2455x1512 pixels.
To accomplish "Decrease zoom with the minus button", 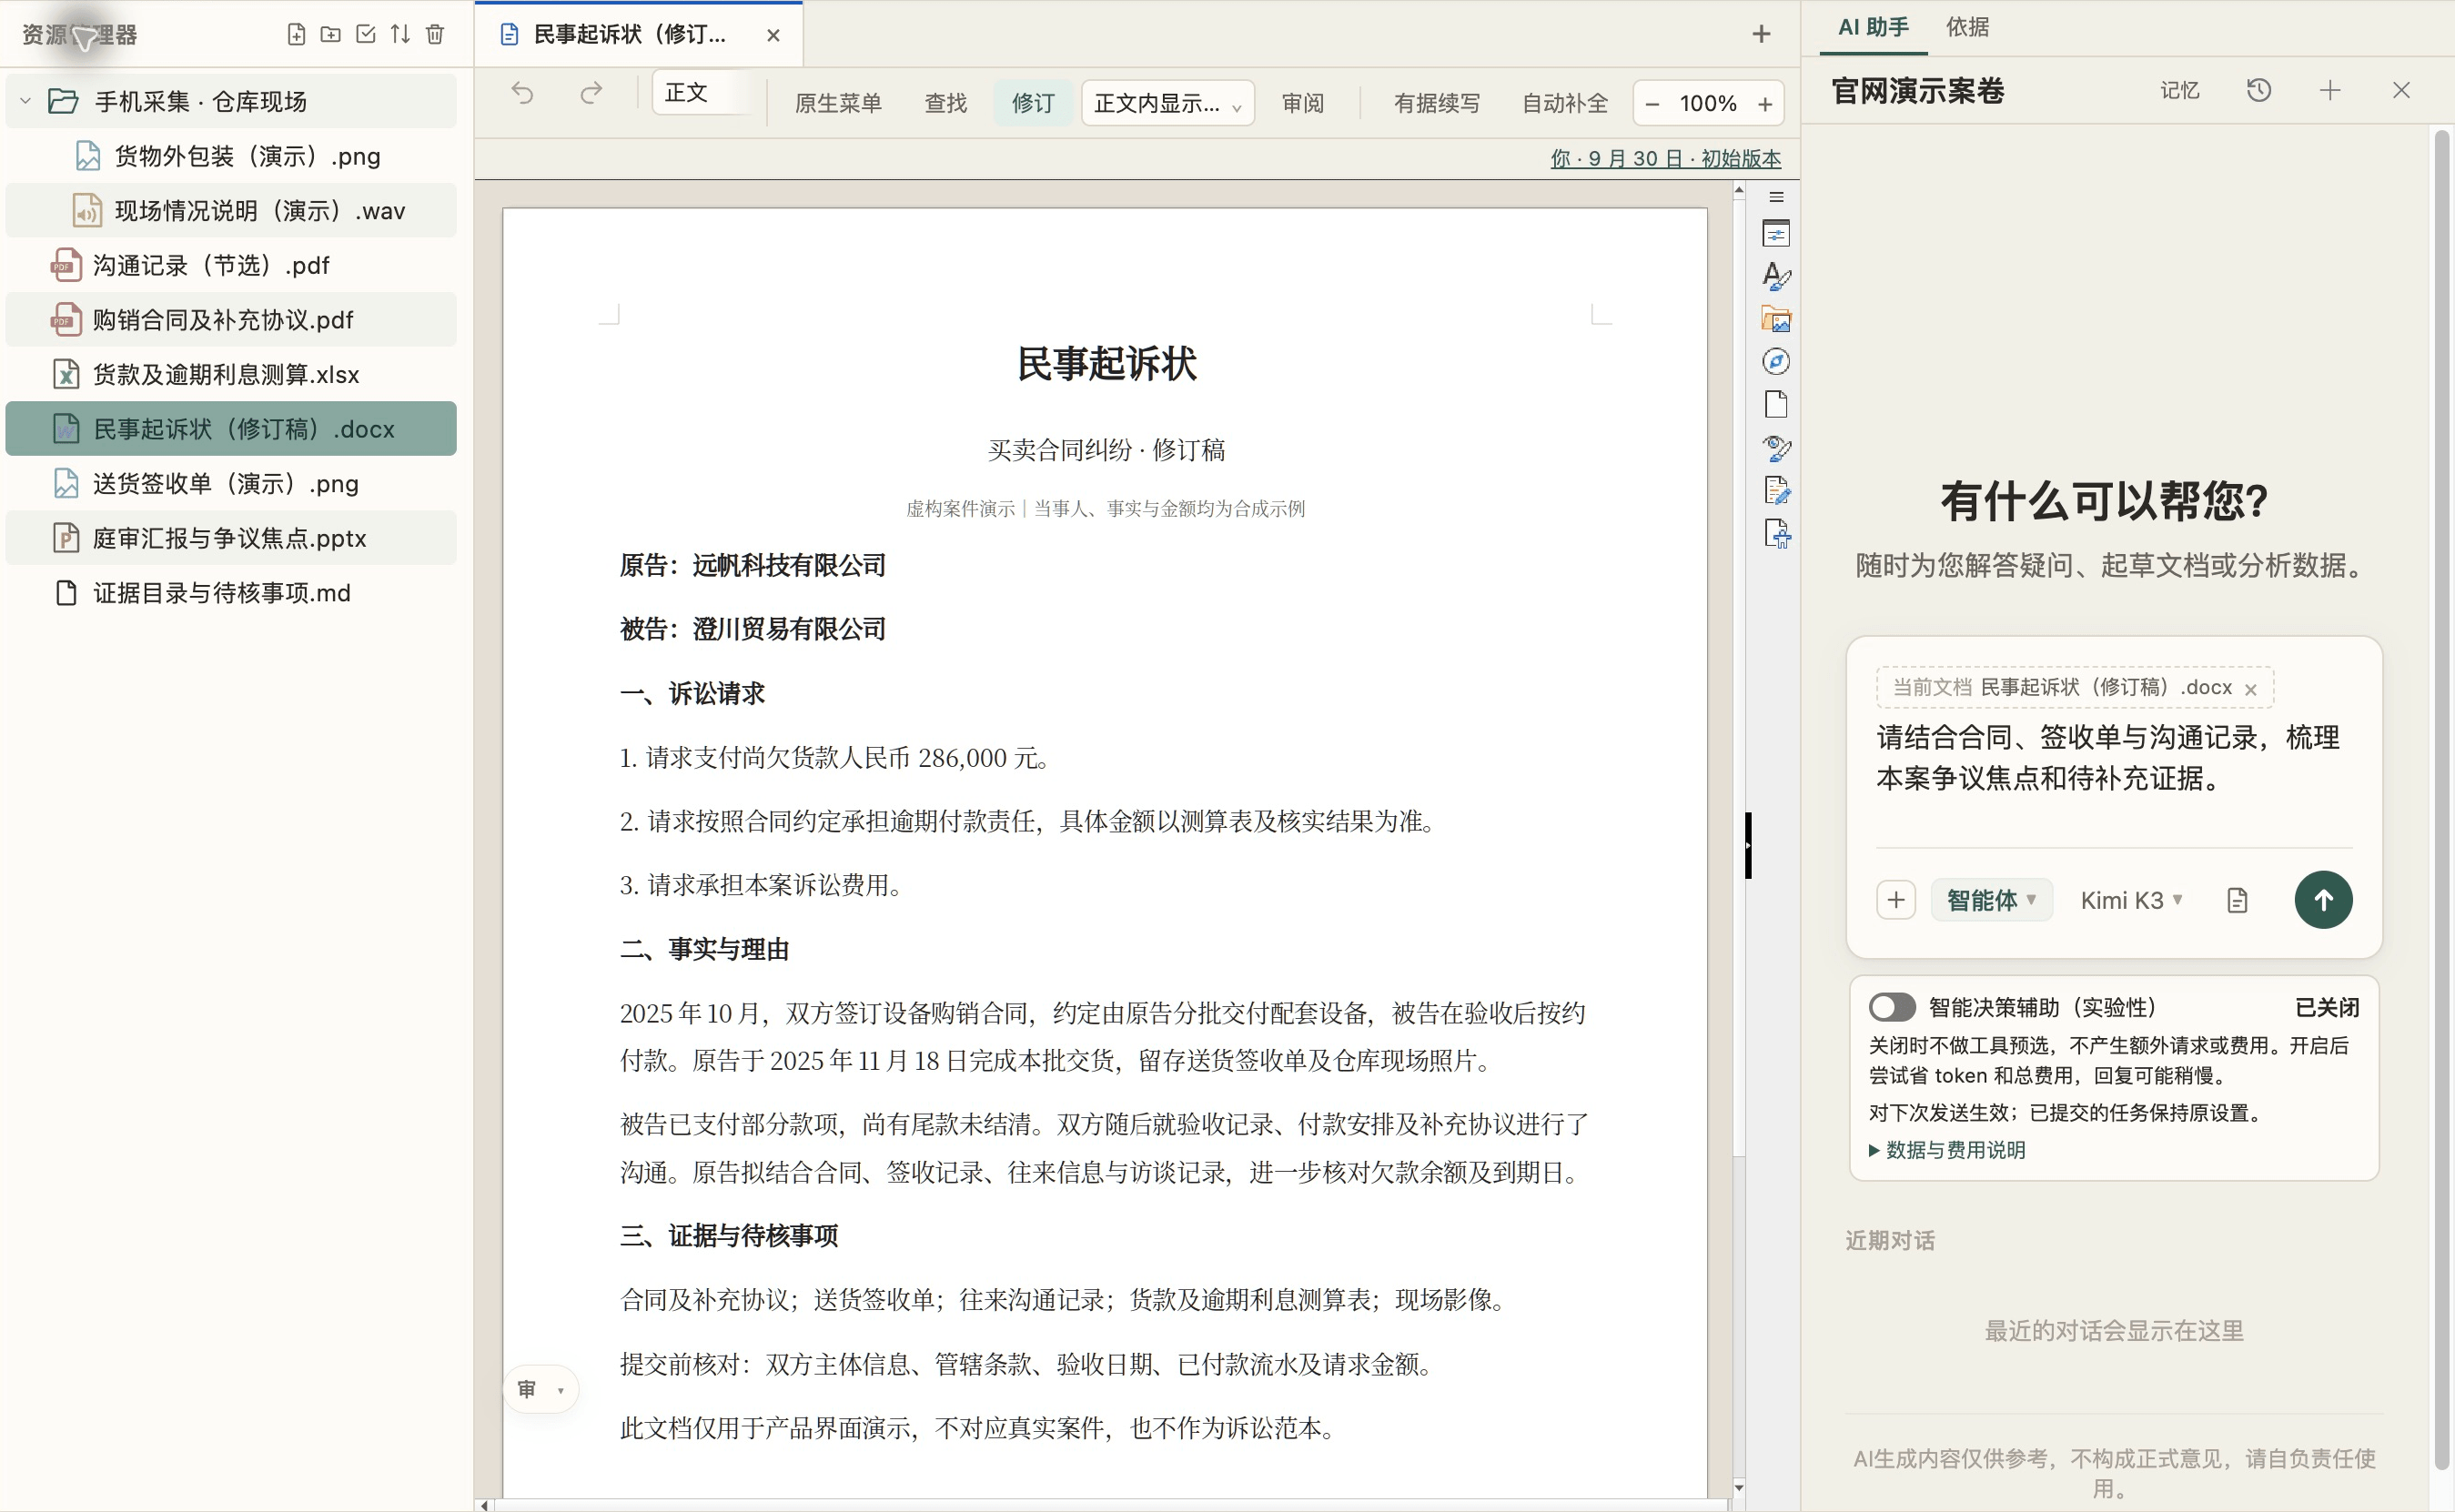I will click(x=1652, y=104).
